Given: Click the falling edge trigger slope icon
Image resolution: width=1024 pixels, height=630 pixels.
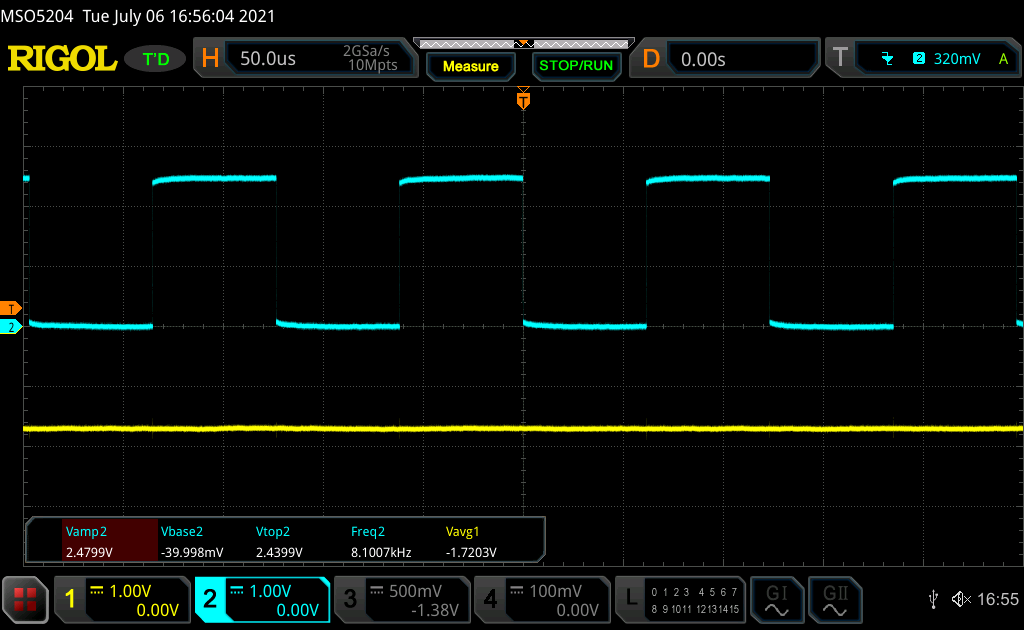Looking at the screenshot, I should point(887,59).
